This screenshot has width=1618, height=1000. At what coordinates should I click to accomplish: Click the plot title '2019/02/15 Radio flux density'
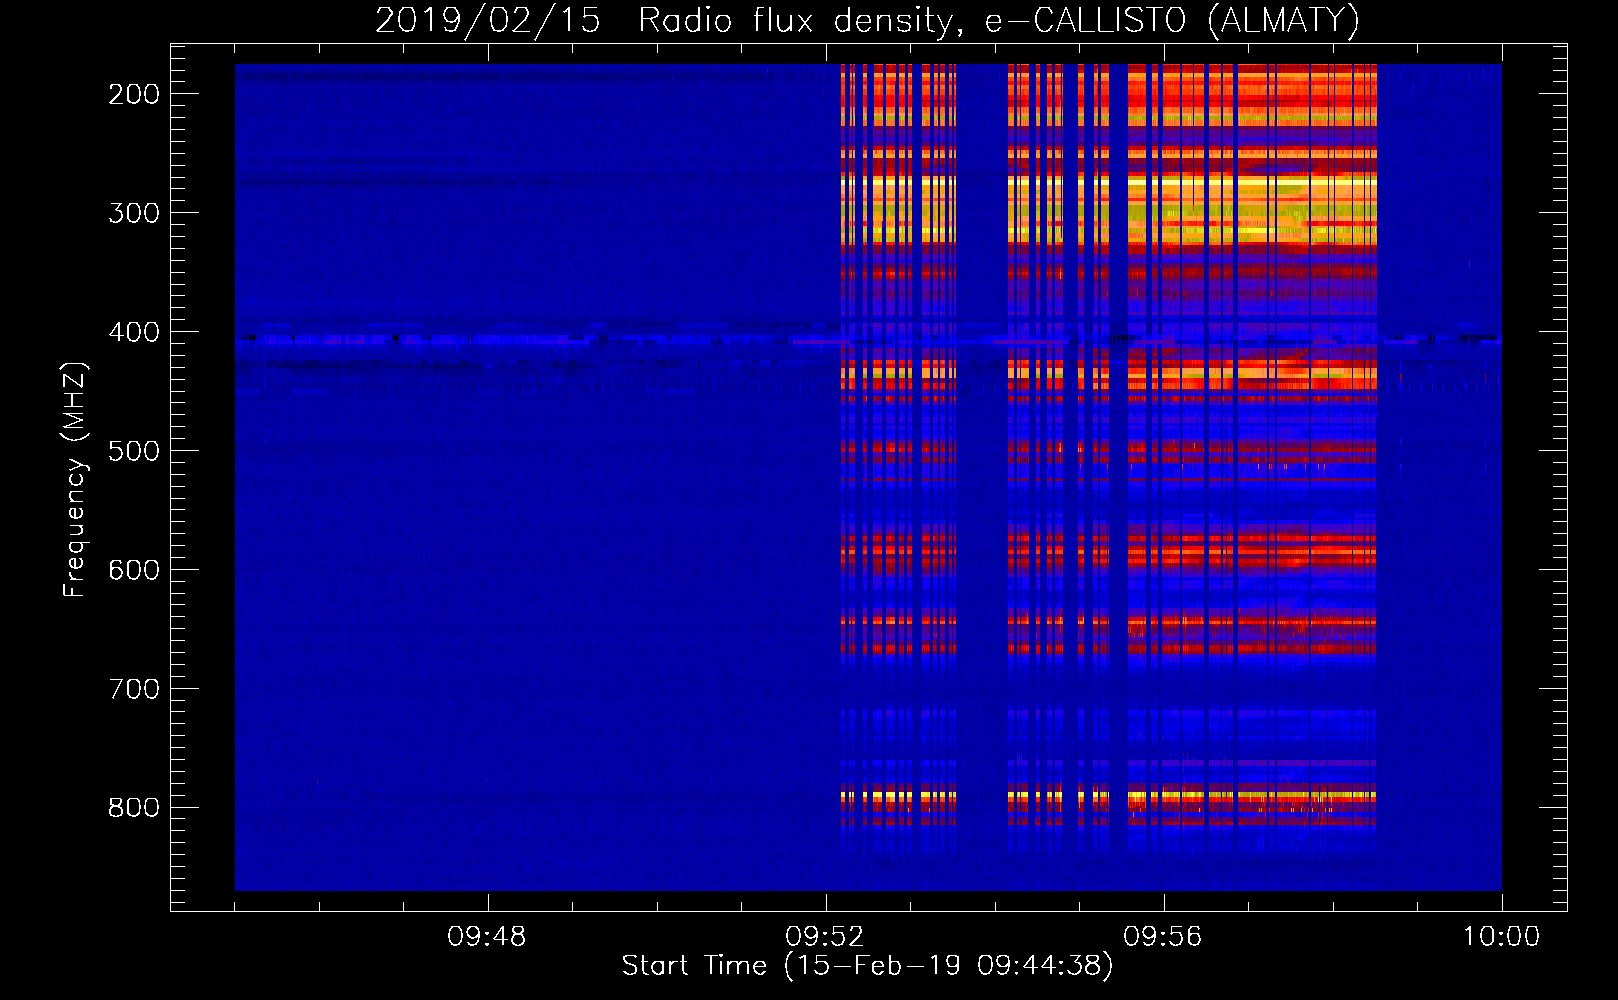click(x=867, y=20)
